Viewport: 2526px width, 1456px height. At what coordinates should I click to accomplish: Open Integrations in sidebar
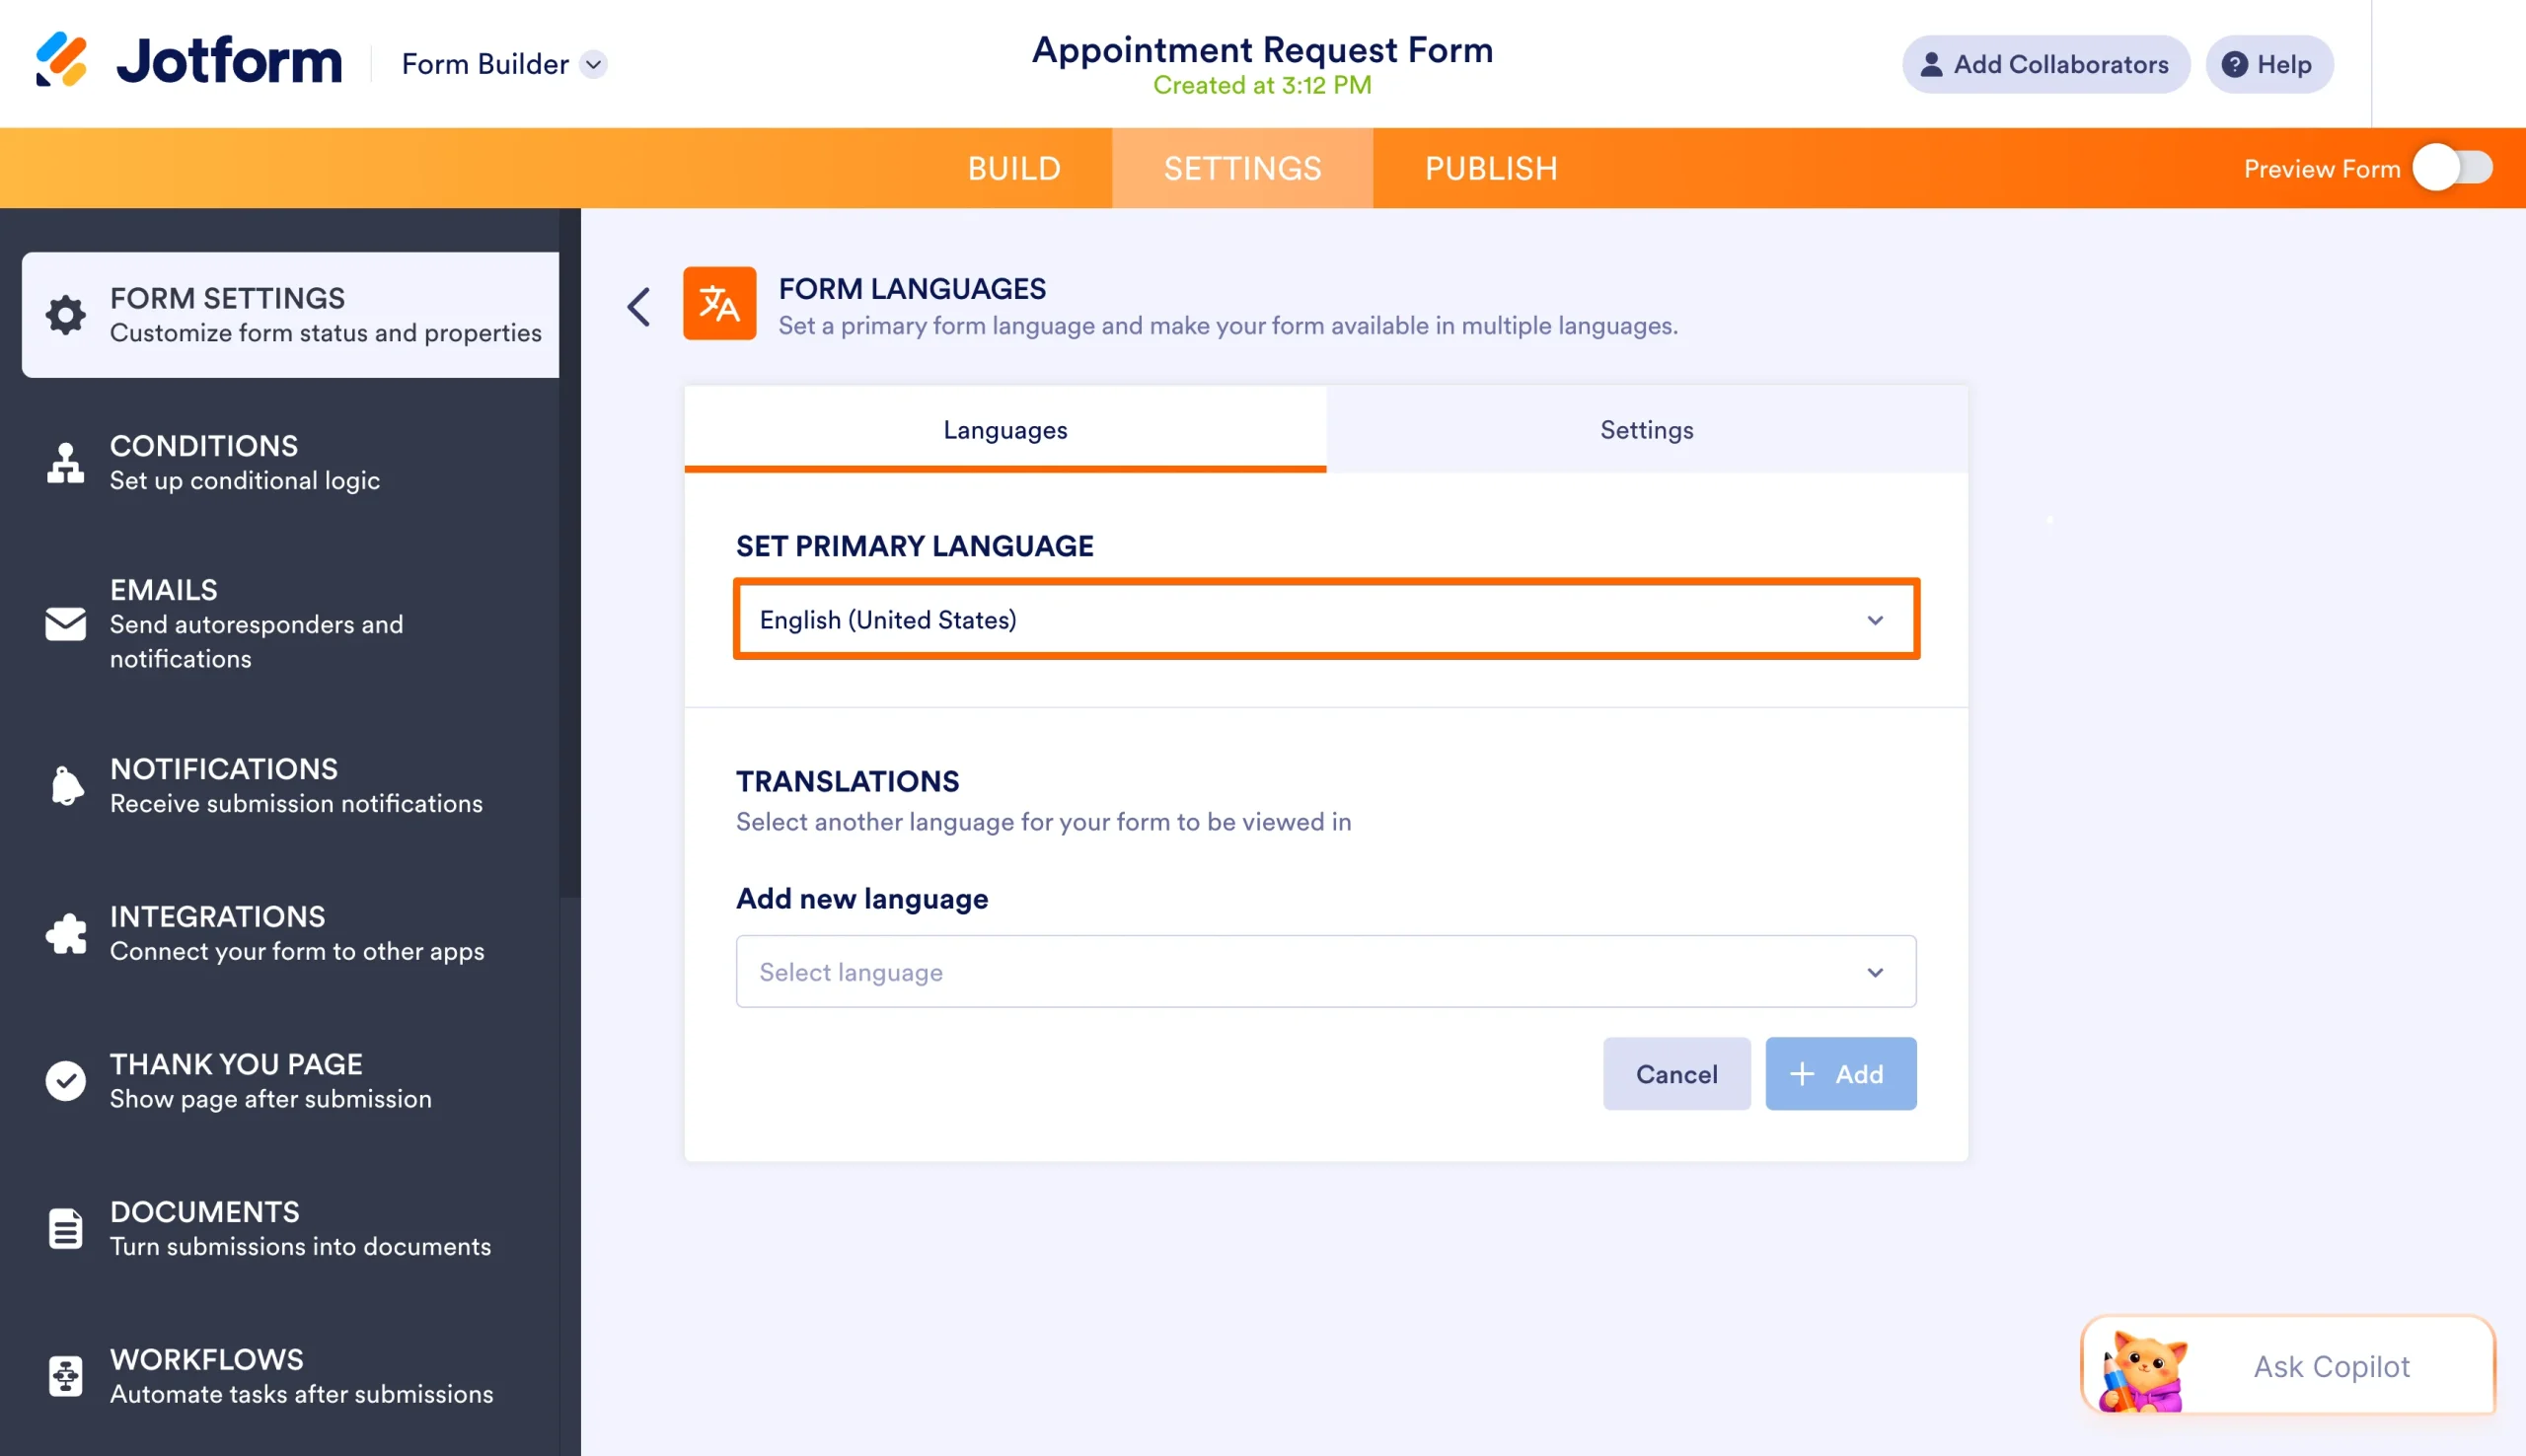[290, 934]
